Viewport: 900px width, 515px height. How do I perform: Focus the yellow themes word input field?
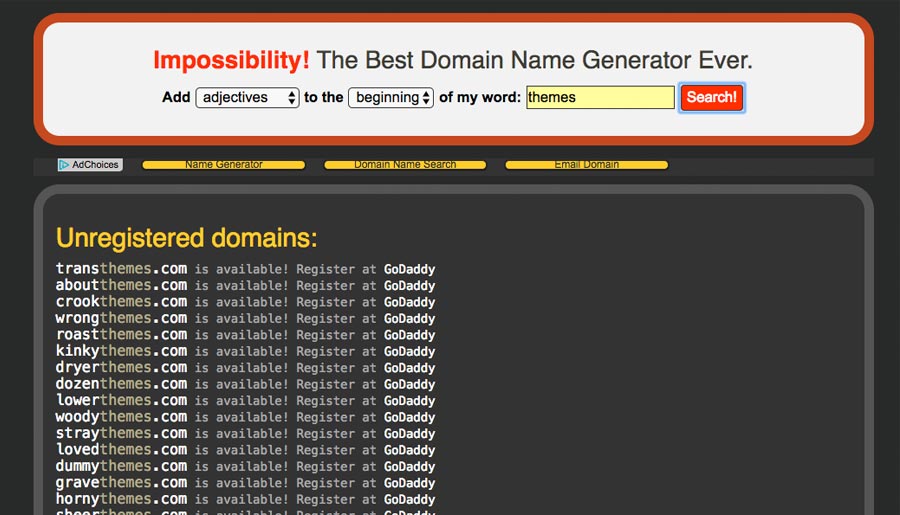pyautogui.click(x=600, y=97)
